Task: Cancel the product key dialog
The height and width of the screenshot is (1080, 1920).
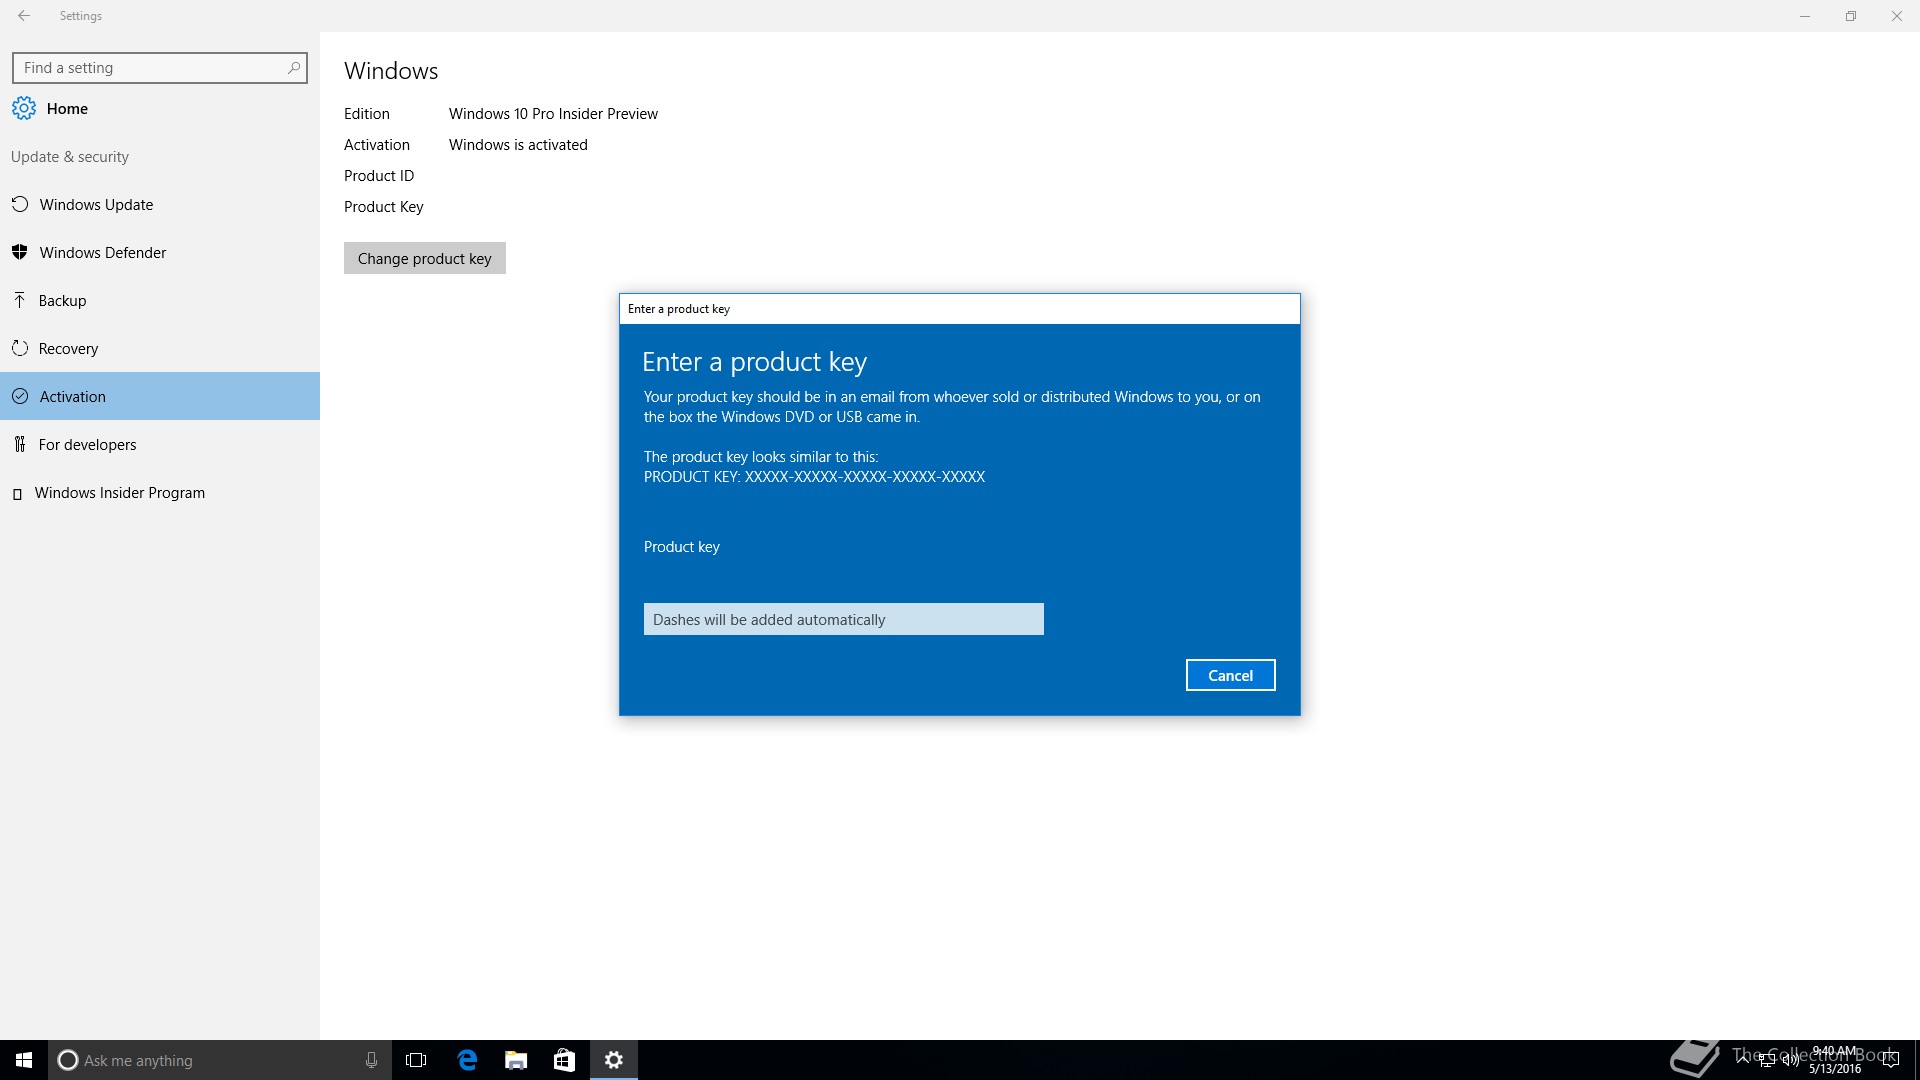Action: [1230, 675]
